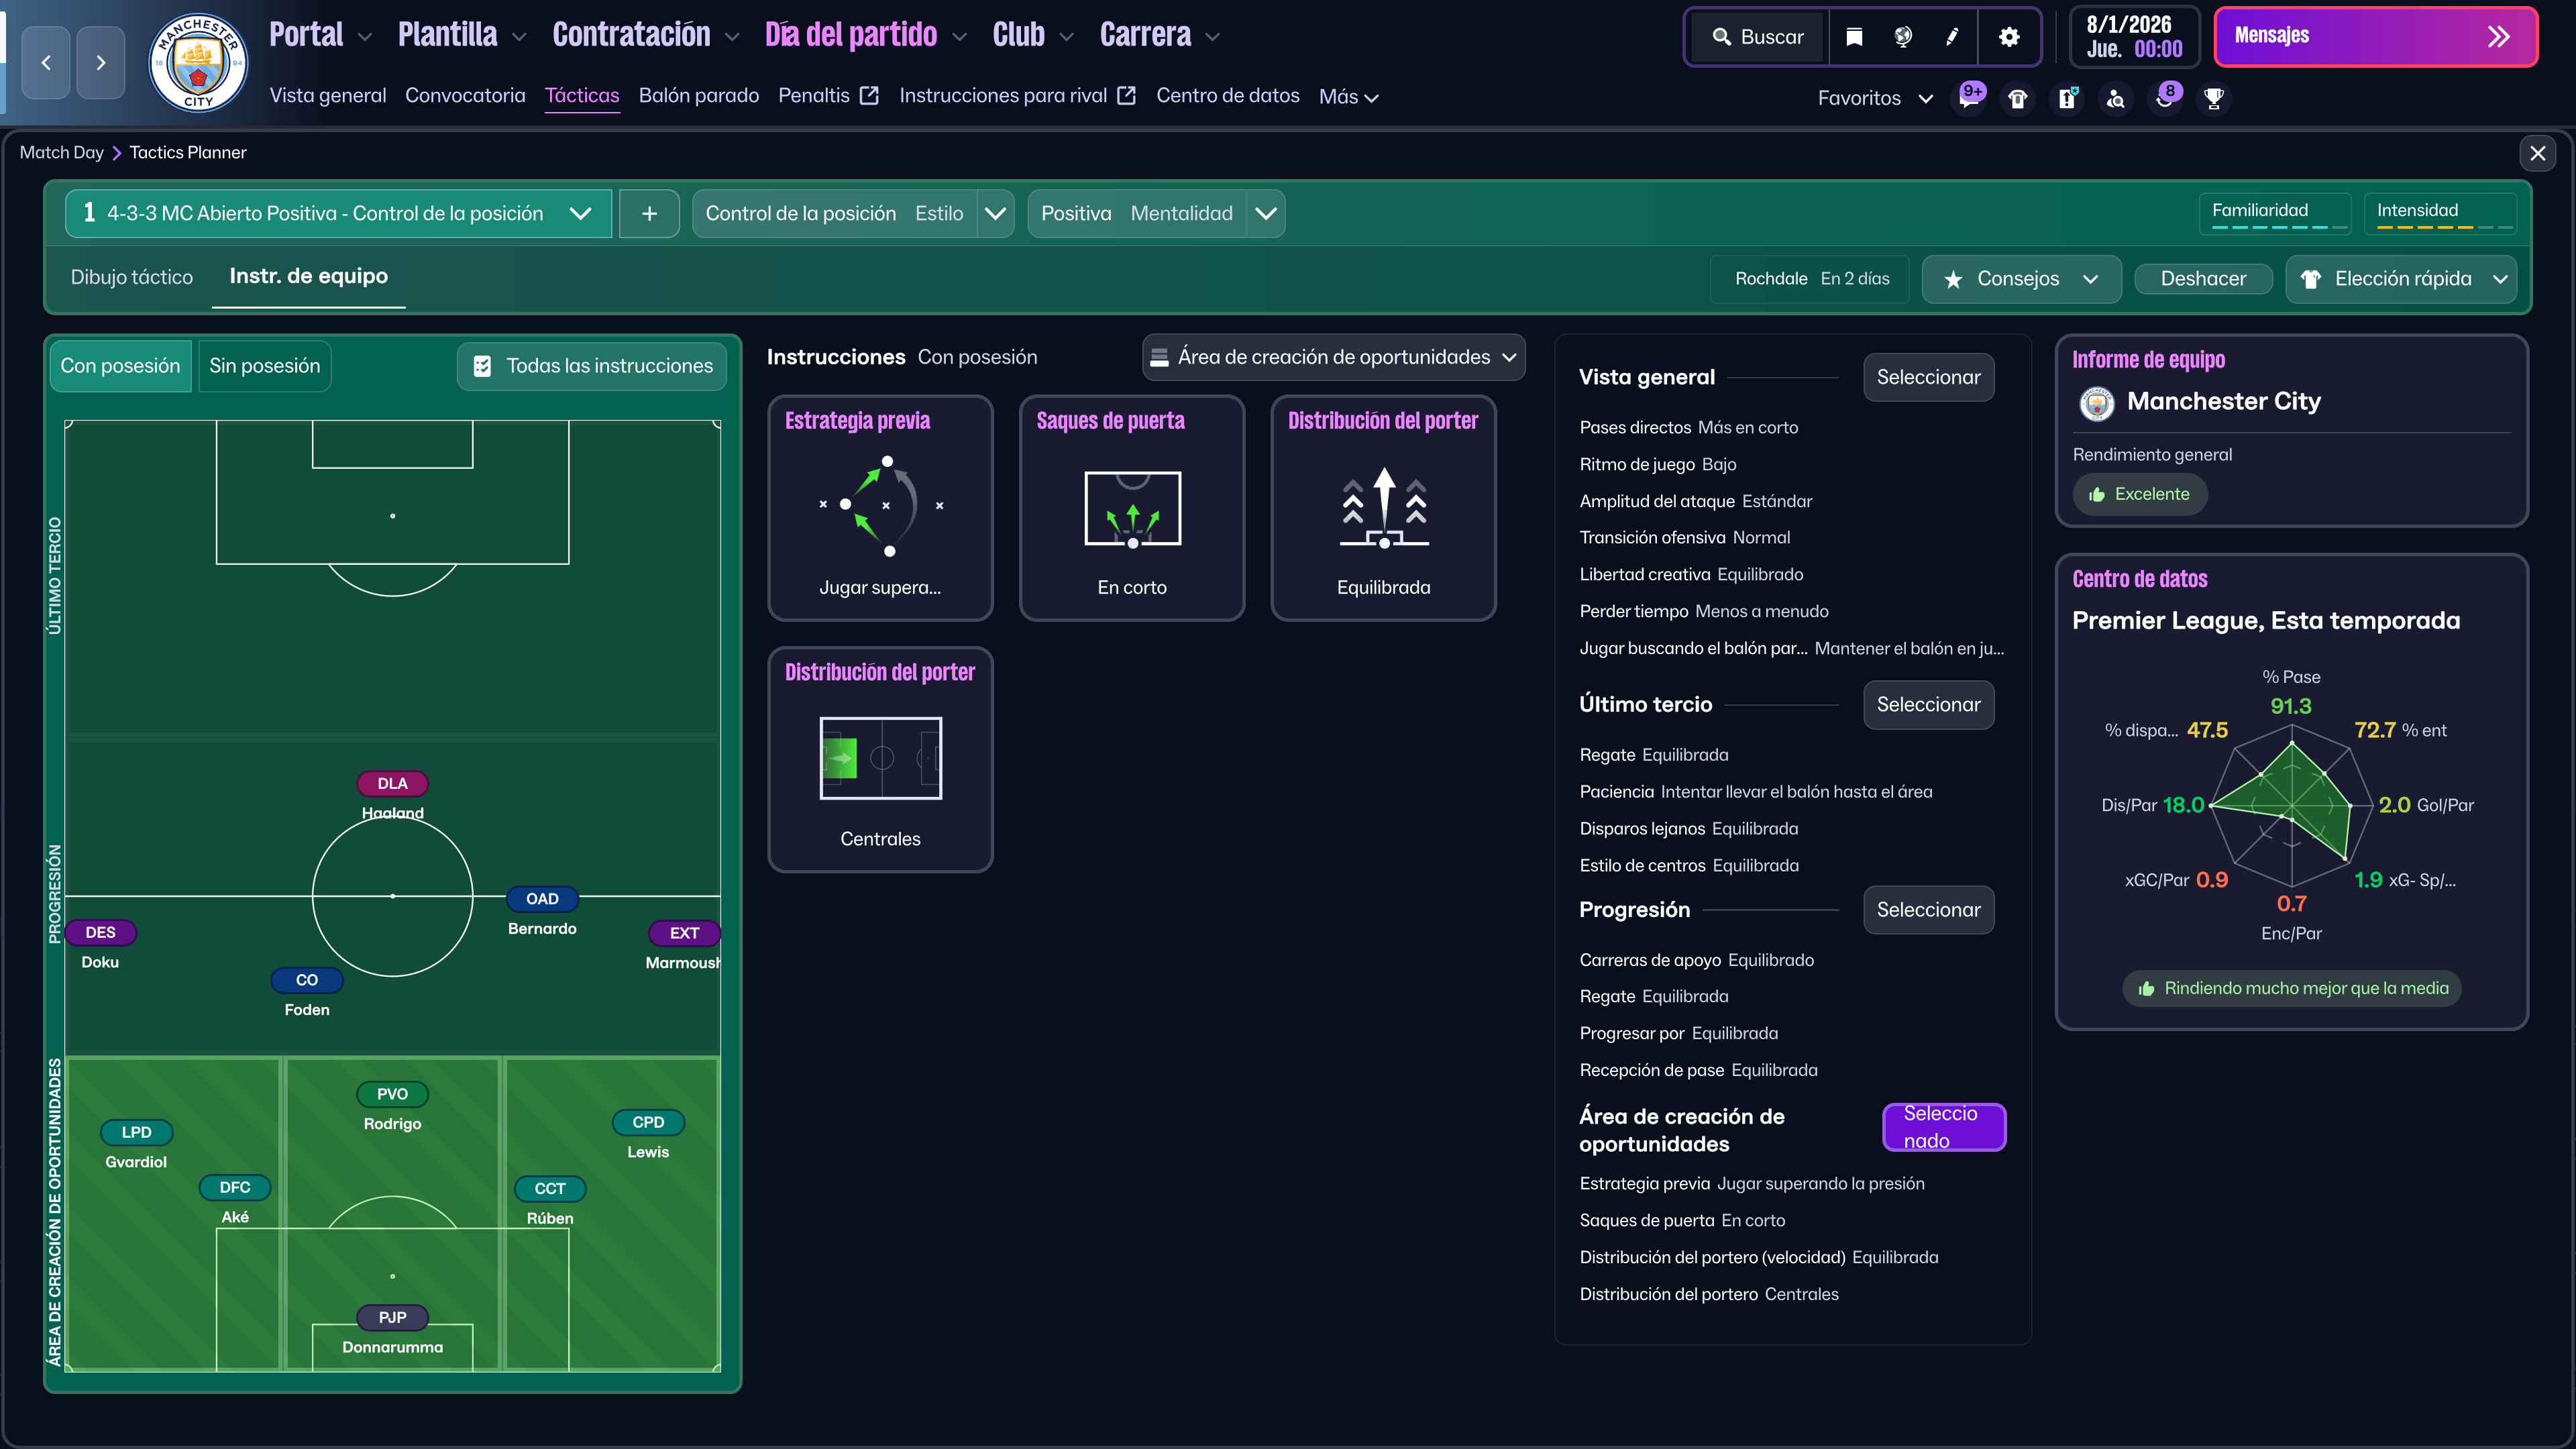Switch to Sin posesión toggle
The height and width of the screenshot is (1449, 2576).
[x=264, y=366]
